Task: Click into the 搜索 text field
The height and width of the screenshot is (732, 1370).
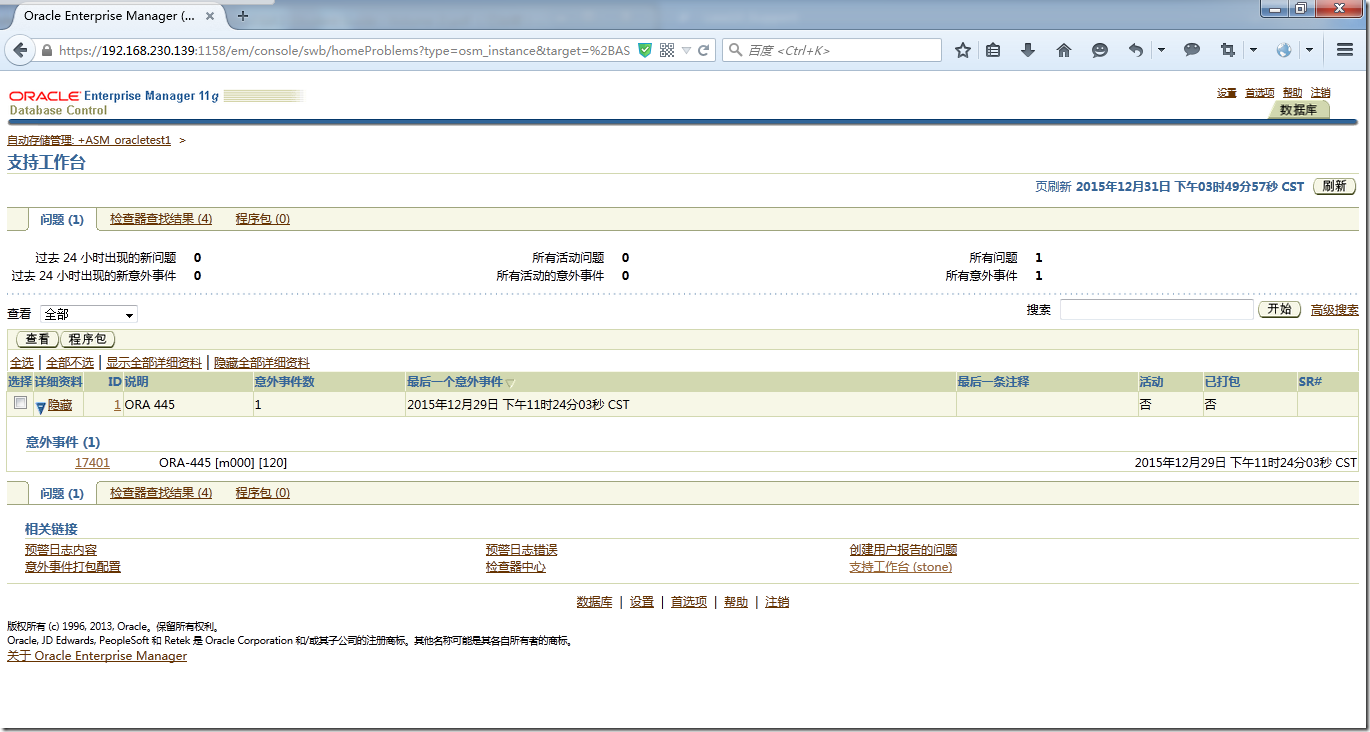Action: pyautogui.click(x=1156, y=310)
